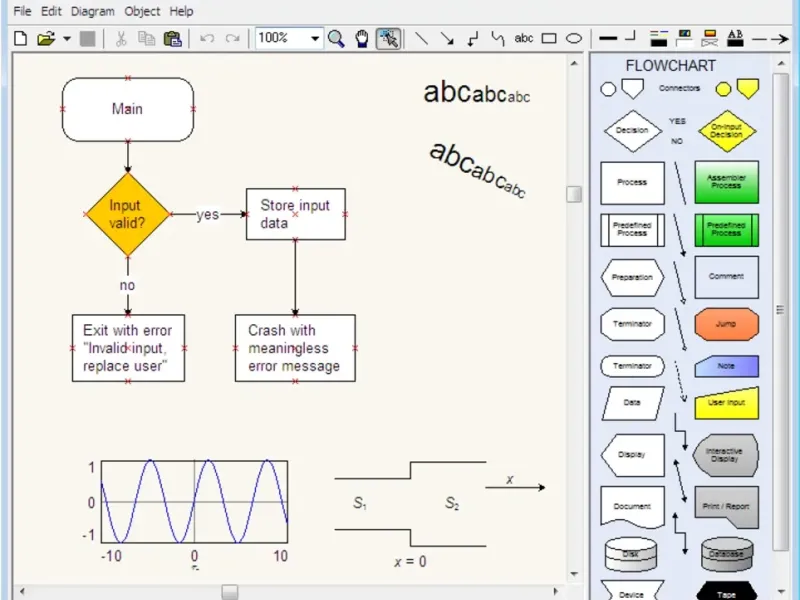Viewport: 800px width, 600px height.
Task: Cut selection with the scissors icon
Action: pos(121,38)
